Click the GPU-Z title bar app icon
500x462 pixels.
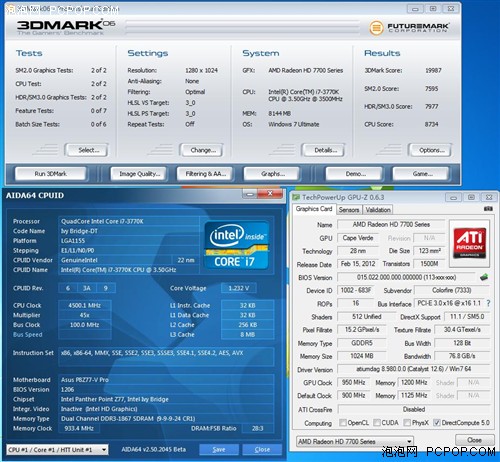tap(296, 197)
